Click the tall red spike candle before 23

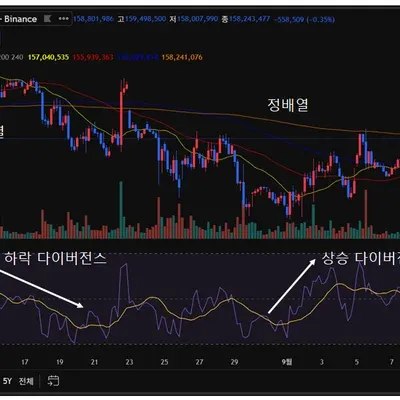[121, 117]
